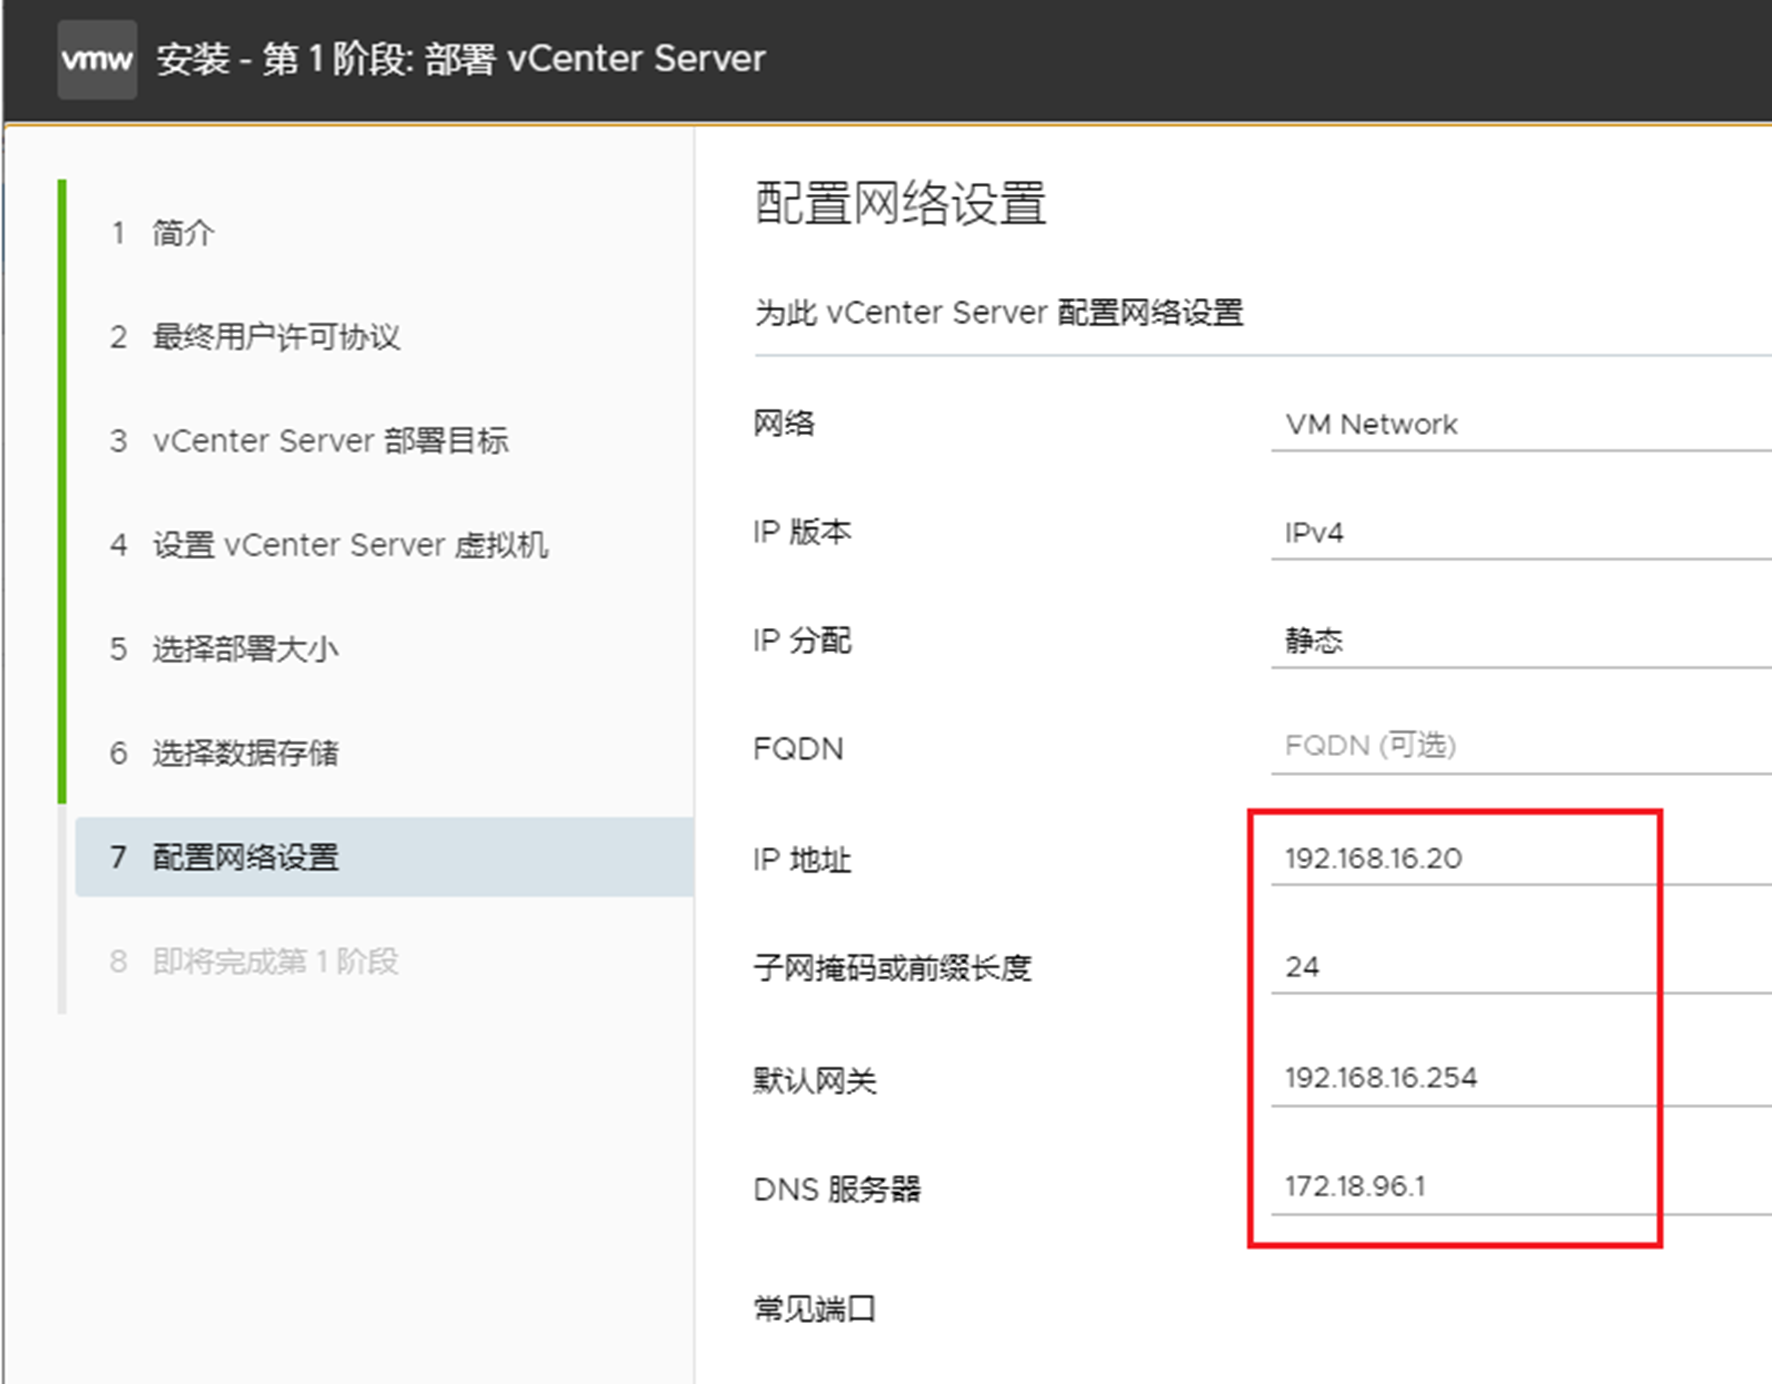Click the 子网掩码或前缀长度 field showing 24
The width and height of the screenshot is (1772, 1384).
click(1521, 967)
